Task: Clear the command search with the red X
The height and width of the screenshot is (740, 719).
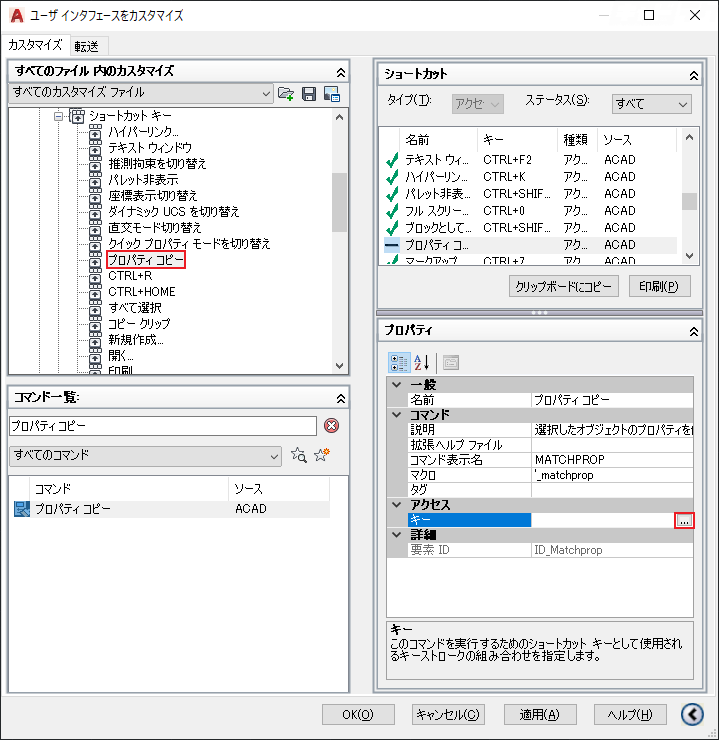Action: tap(332, 426)
